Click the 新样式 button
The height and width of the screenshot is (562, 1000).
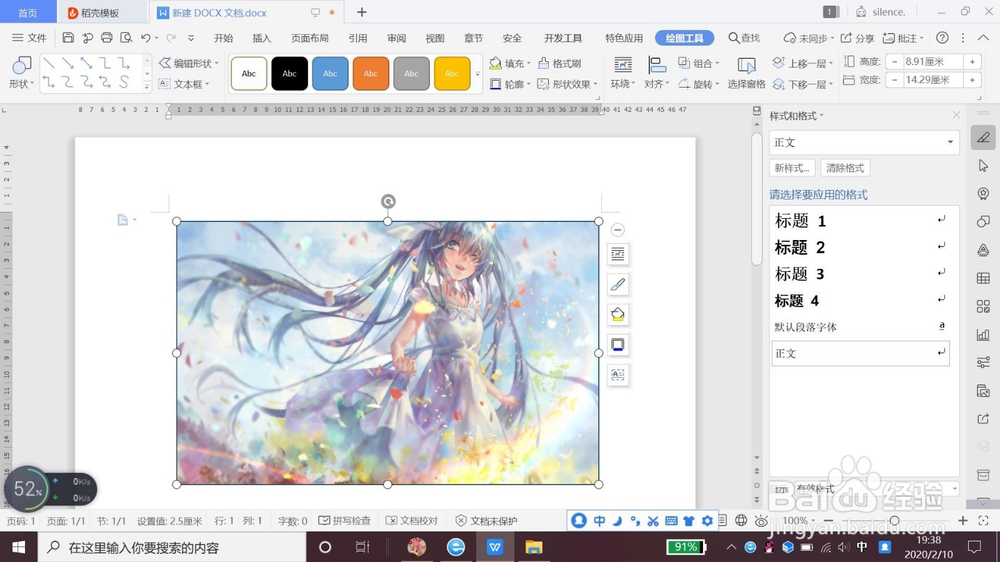click(792, 168)
